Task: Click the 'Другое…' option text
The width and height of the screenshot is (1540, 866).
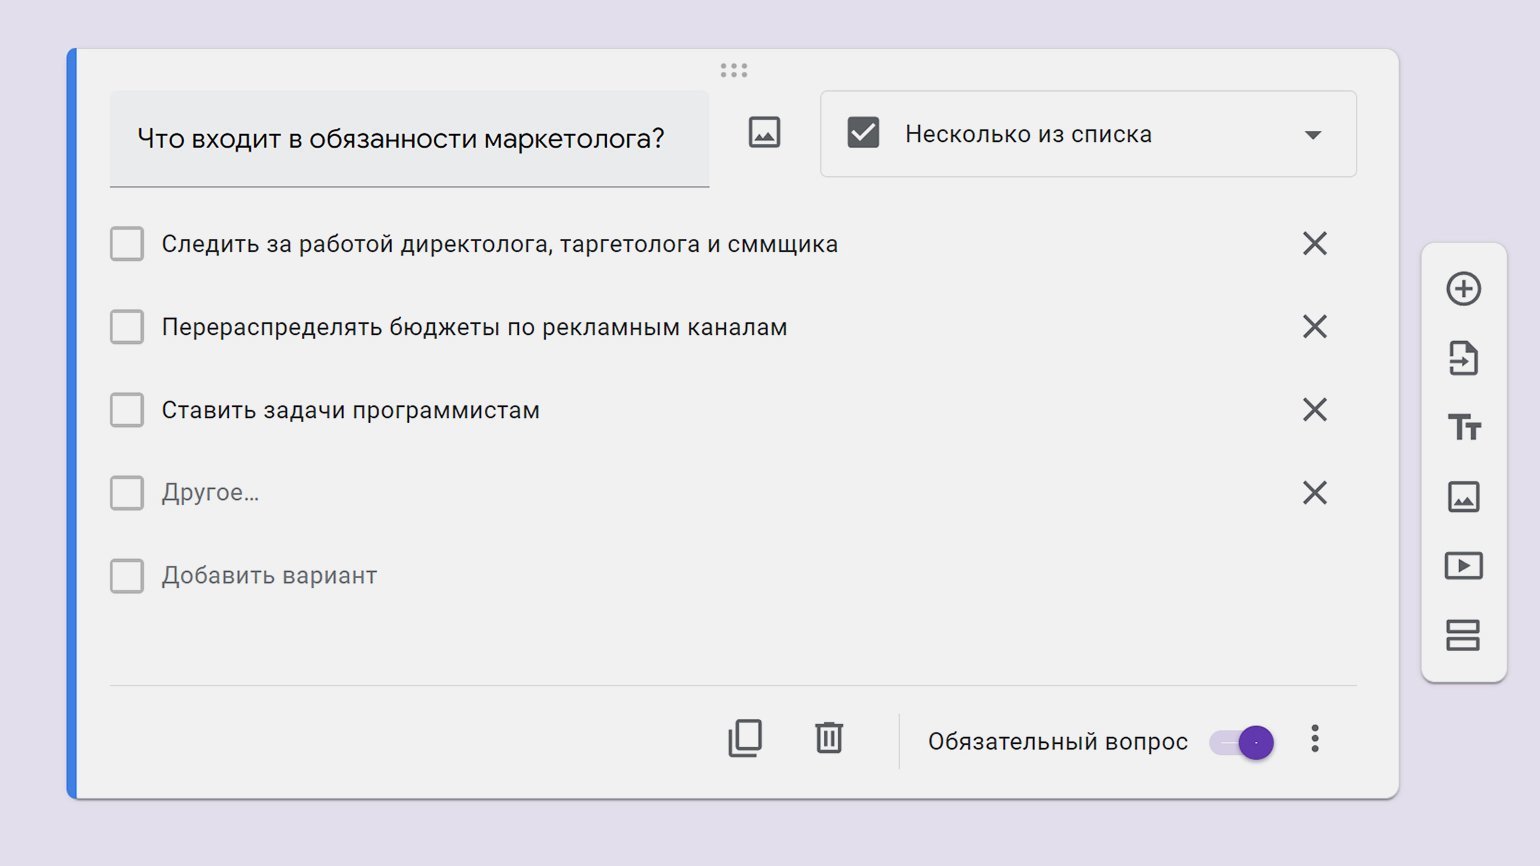Action: [210, 493]
